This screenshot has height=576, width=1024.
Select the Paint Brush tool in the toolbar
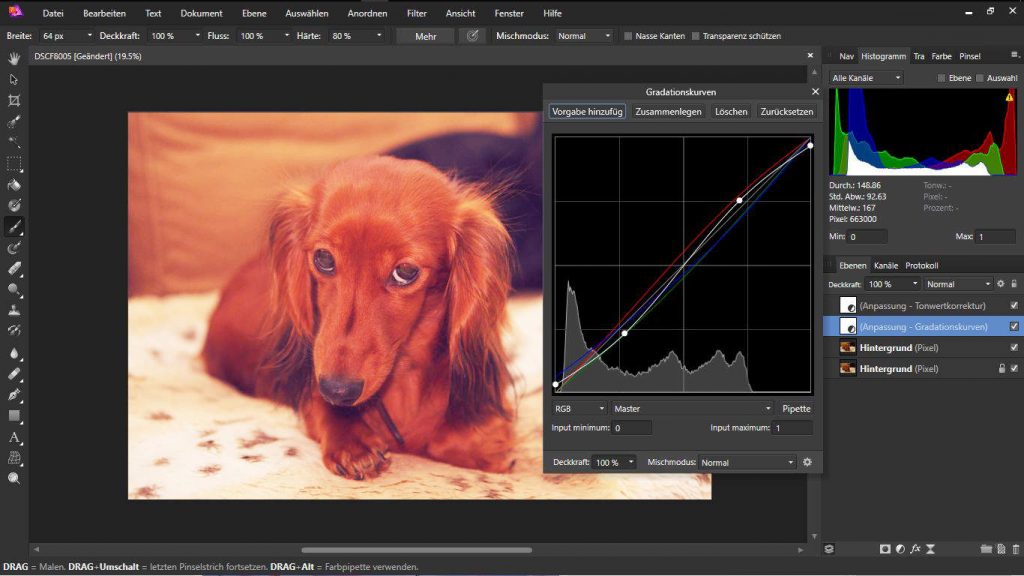tap(13, 226)
